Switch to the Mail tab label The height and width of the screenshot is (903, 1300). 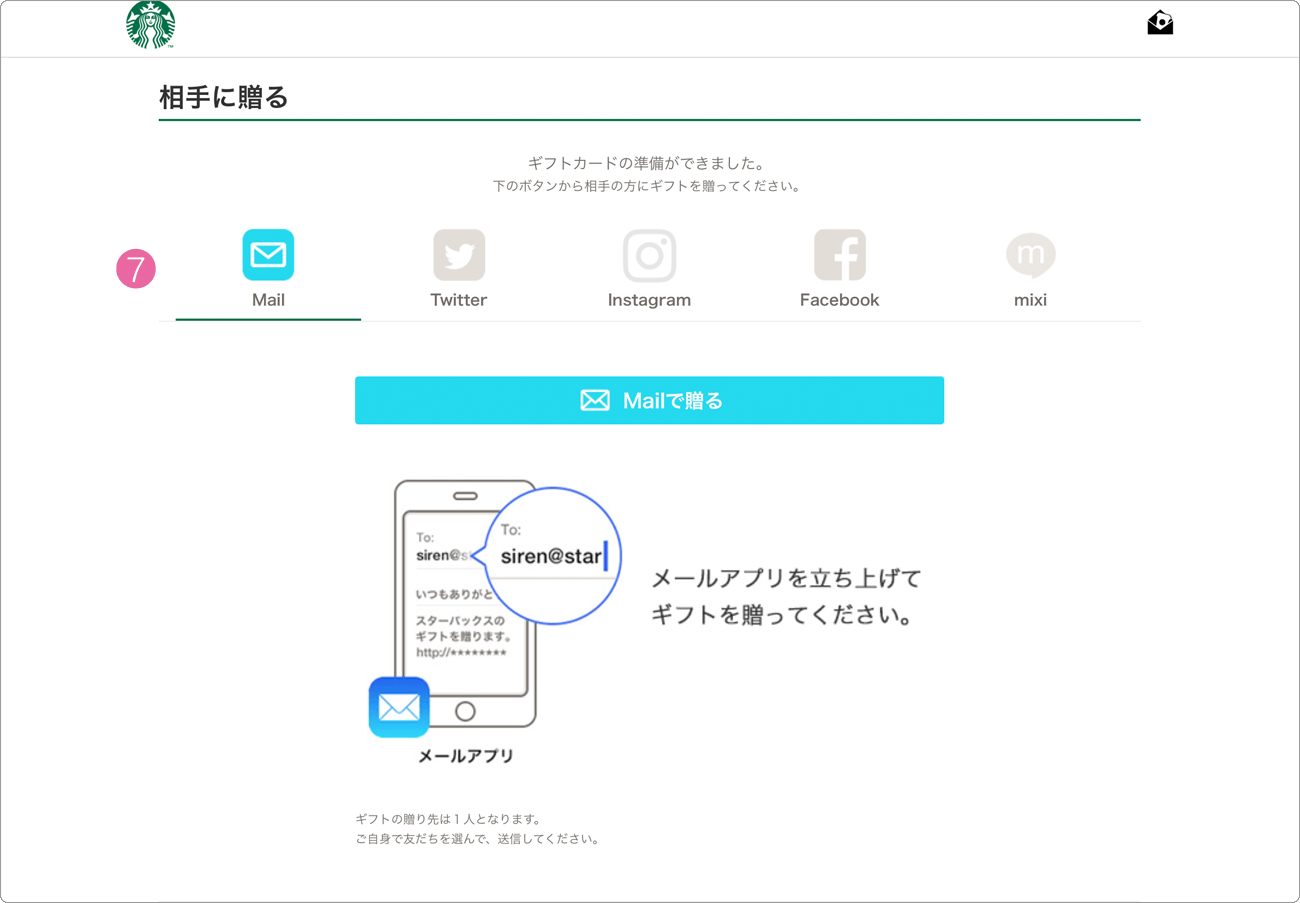(x=268, y=300)
